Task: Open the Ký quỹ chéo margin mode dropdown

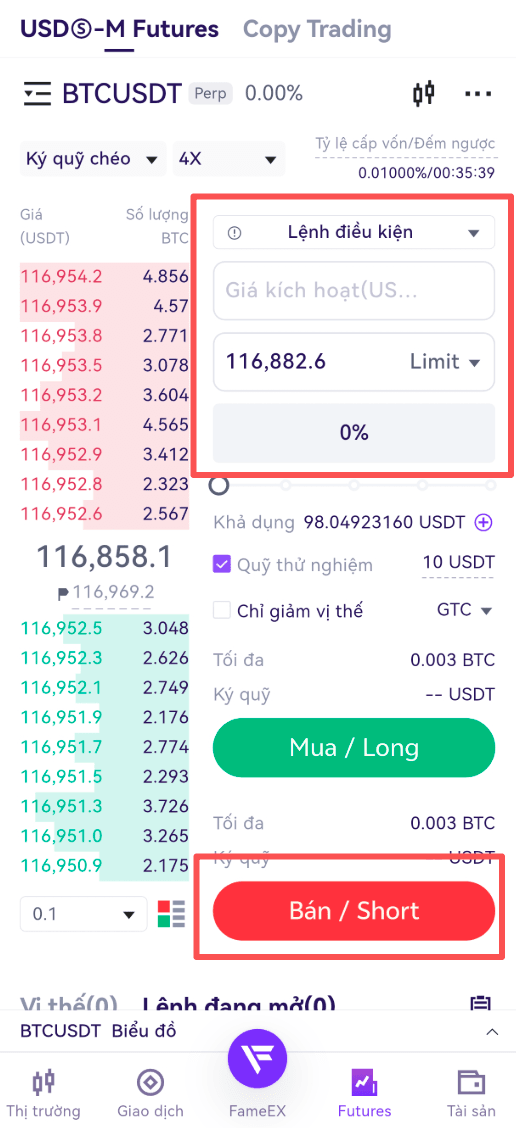Action: (x=93, y=159)
